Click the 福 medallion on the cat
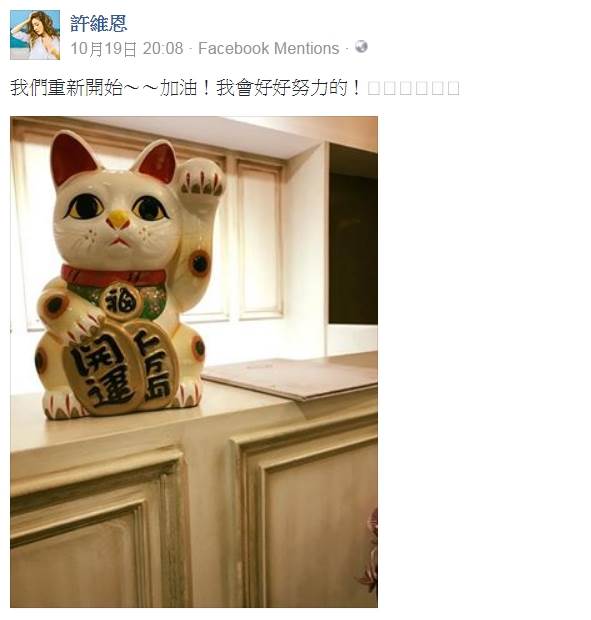 pos(121,302)
